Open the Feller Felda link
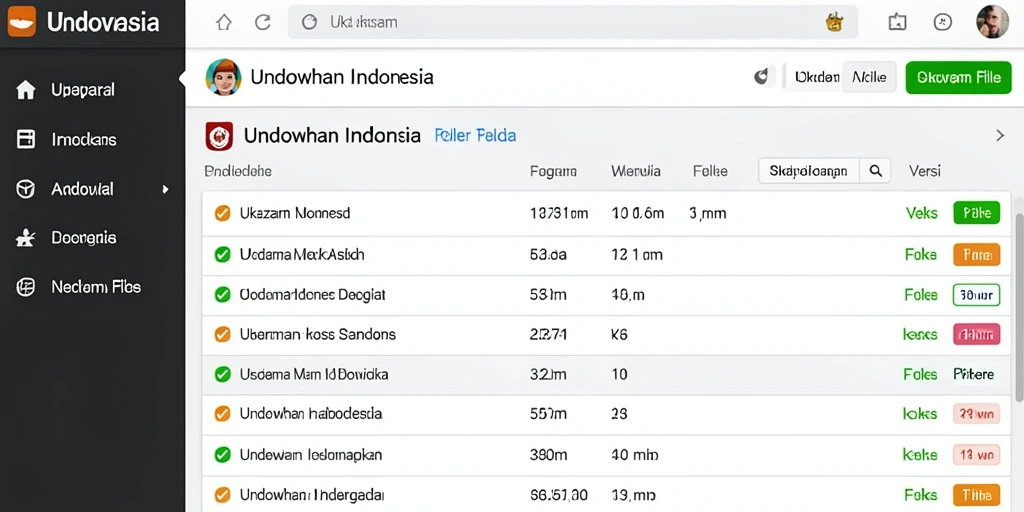Screen dimensions: 1024x512 click(x=475, y=136)
